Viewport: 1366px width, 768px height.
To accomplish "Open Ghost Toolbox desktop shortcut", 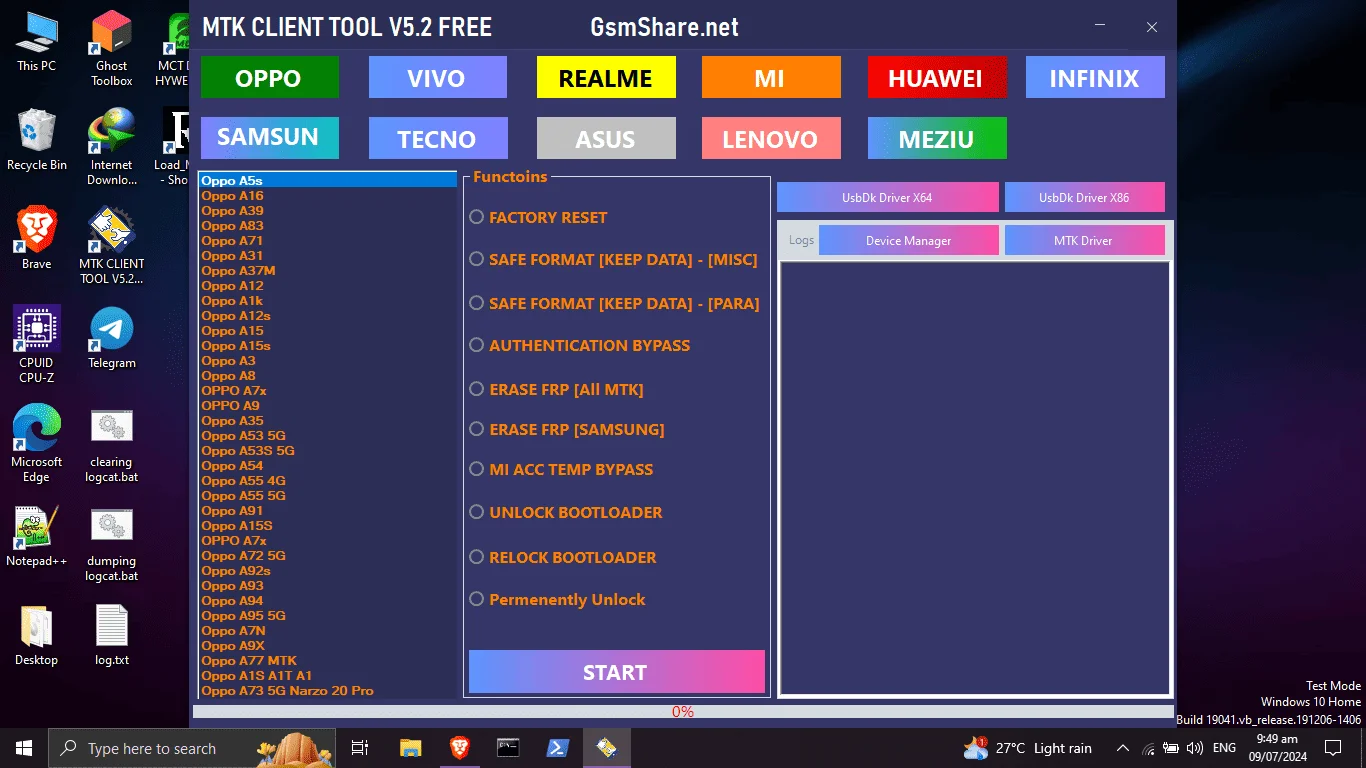I will [x=111, y=48].
